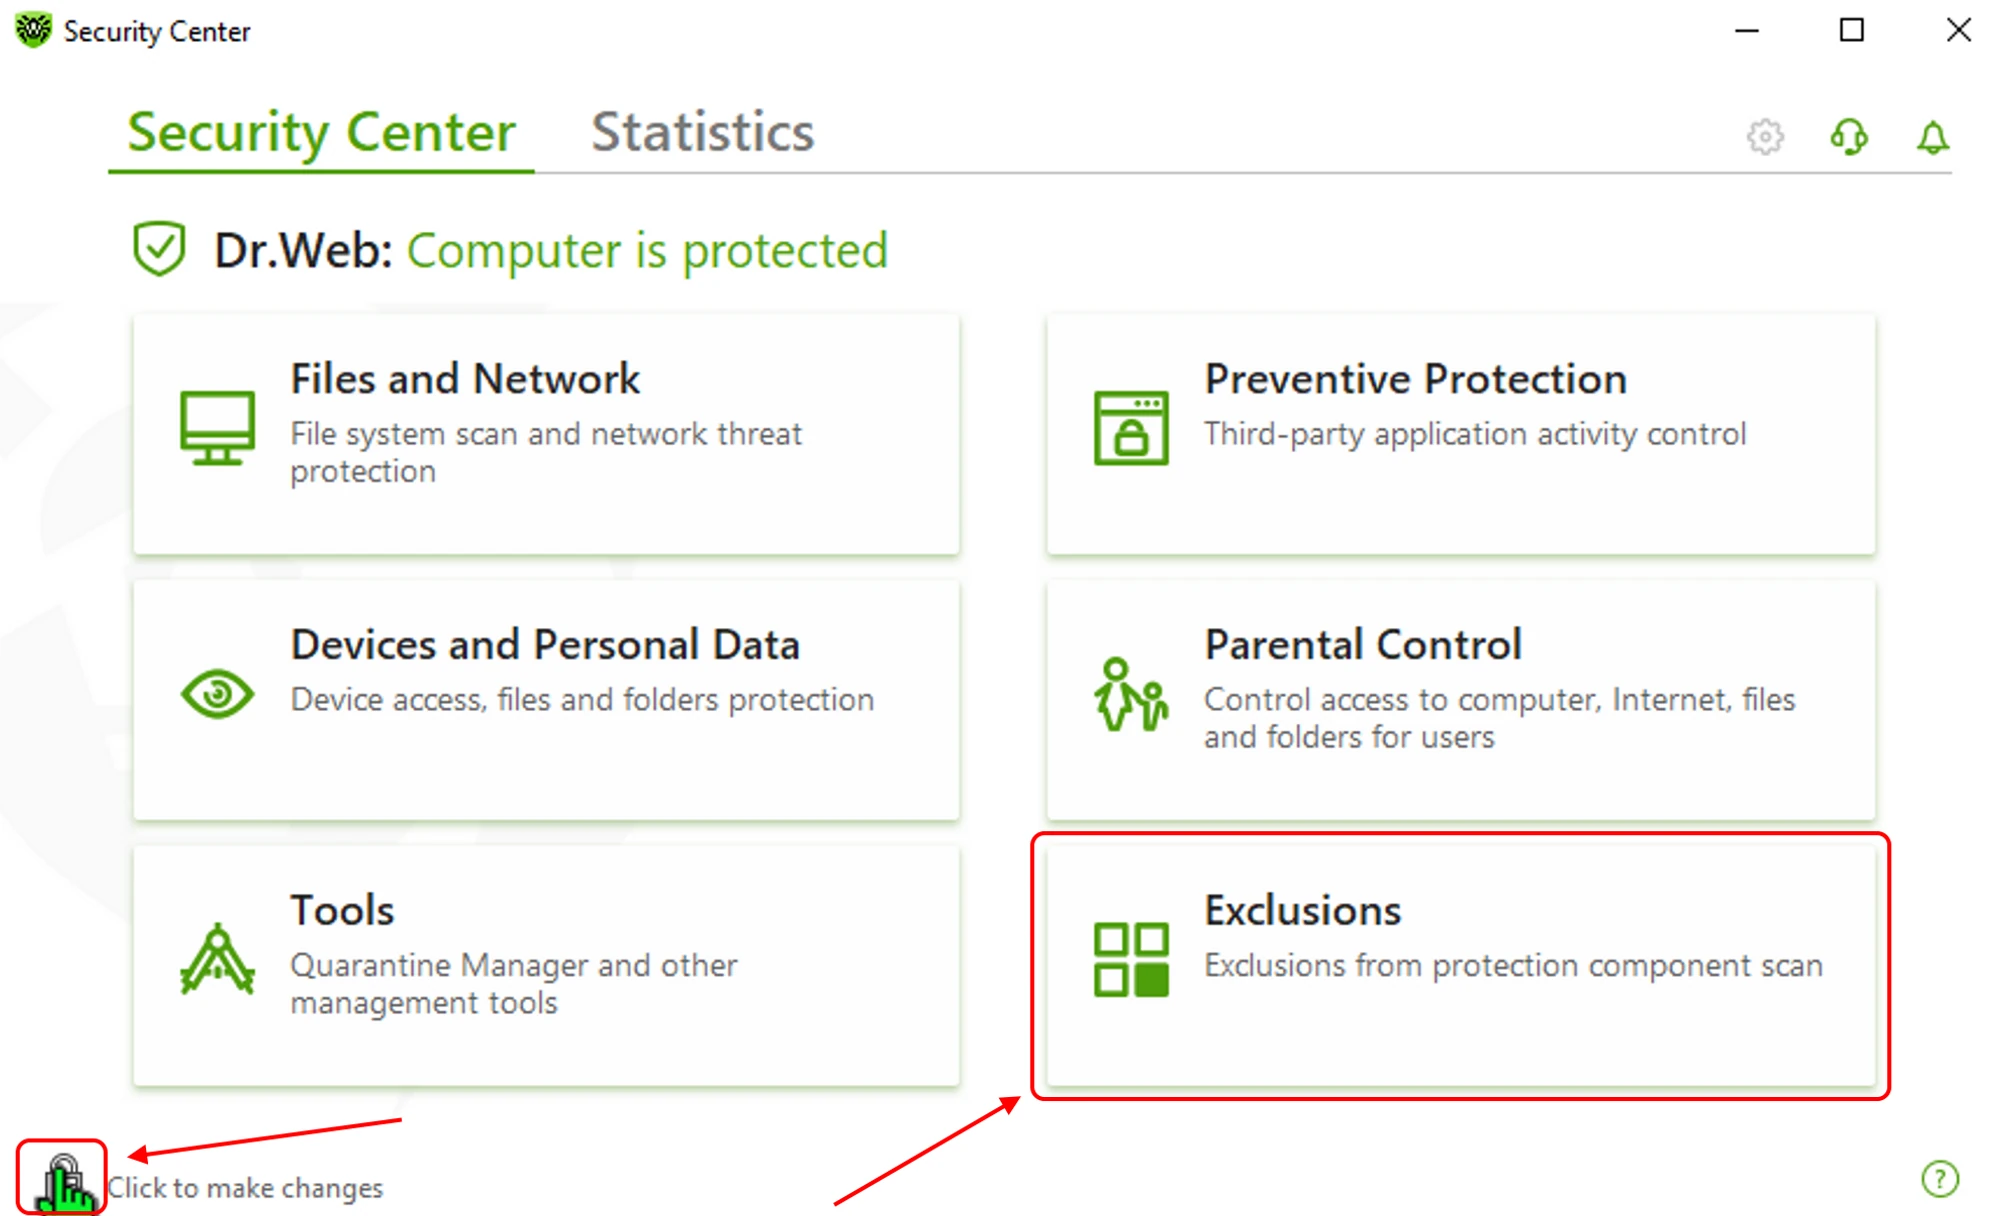Click the Tools compass icon
Viewport: 2000px width, 1216px height.
(x=217, y=960)
